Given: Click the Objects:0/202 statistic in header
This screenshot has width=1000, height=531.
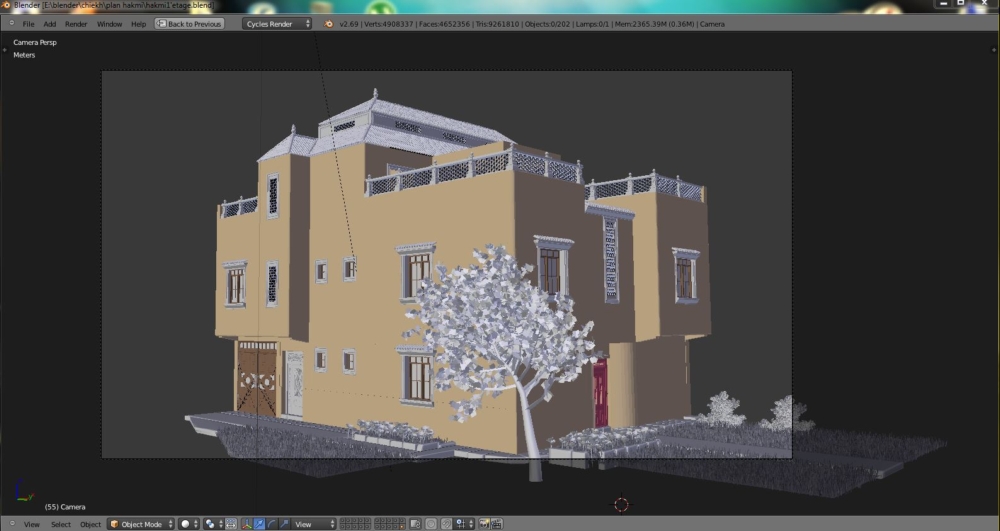Looking at the screenshot, I should [x=545, y=24].
